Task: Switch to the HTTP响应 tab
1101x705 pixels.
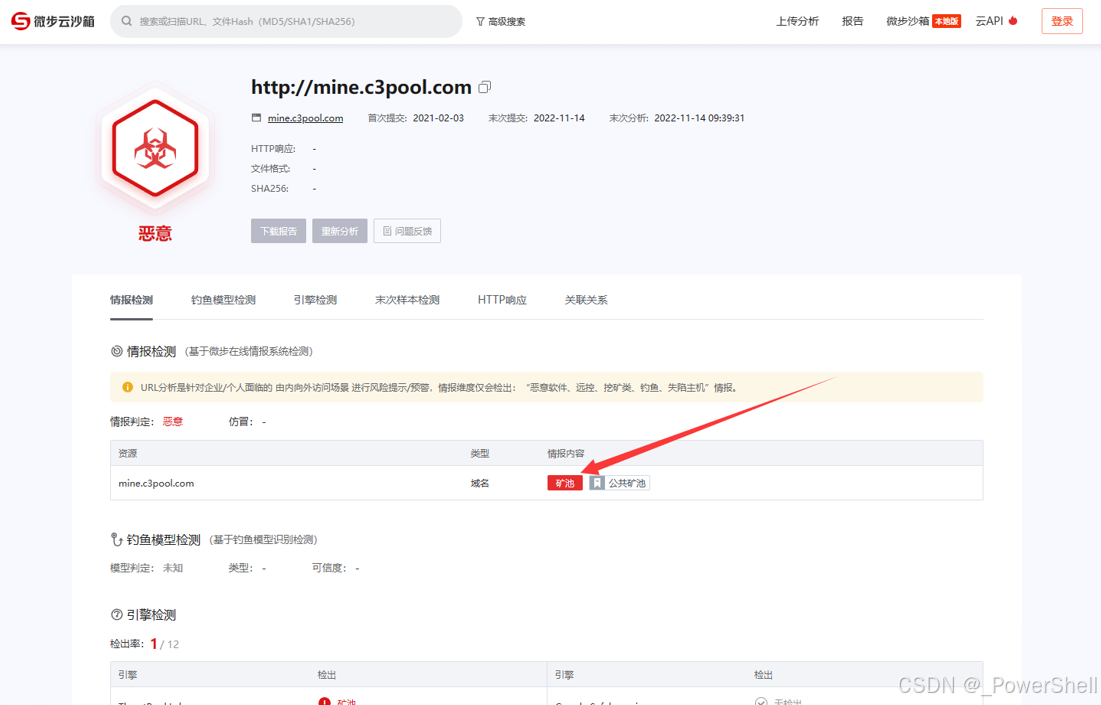Action: pos(502,300)
